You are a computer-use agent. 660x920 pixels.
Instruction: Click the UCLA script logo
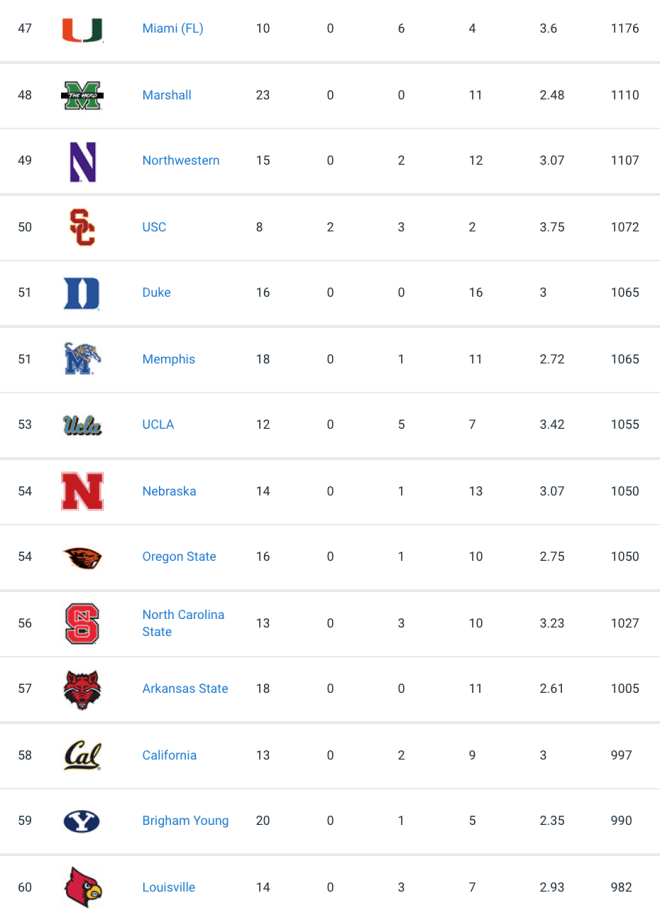pyautogui.click(x=82, y=425)
